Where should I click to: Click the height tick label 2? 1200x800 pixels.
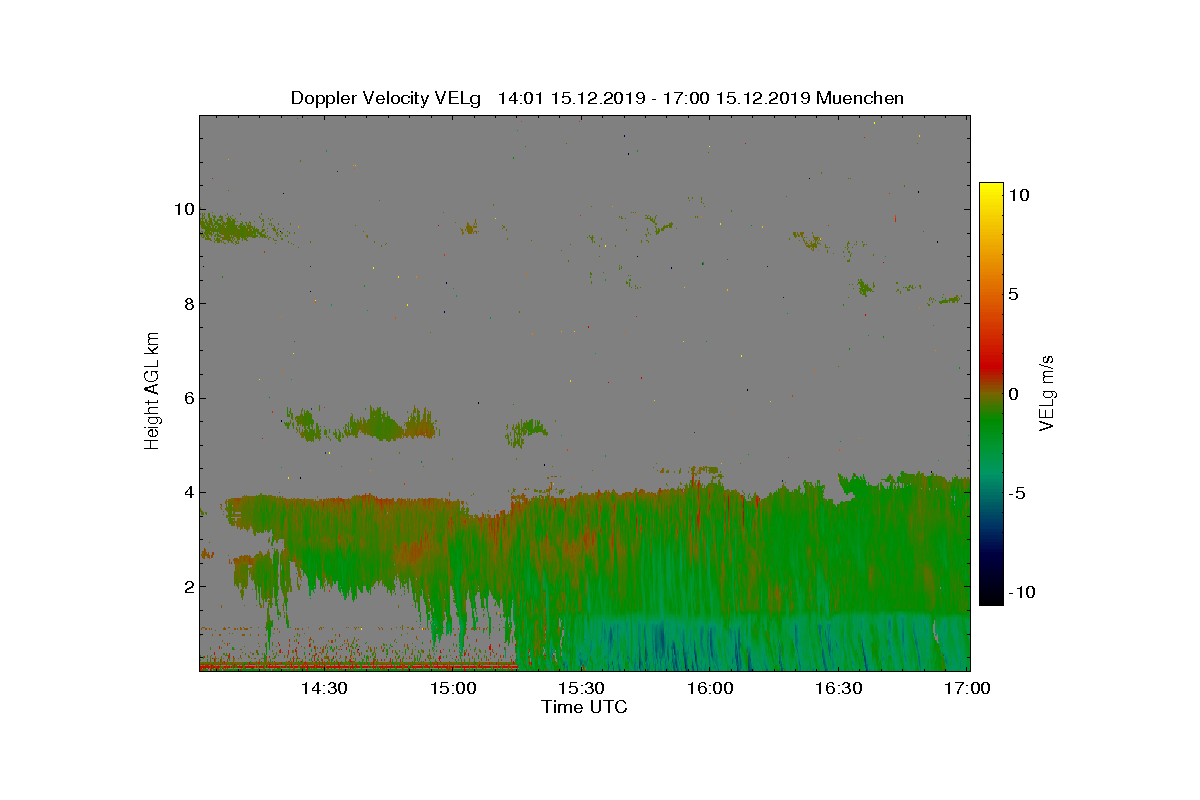(187, 586)
